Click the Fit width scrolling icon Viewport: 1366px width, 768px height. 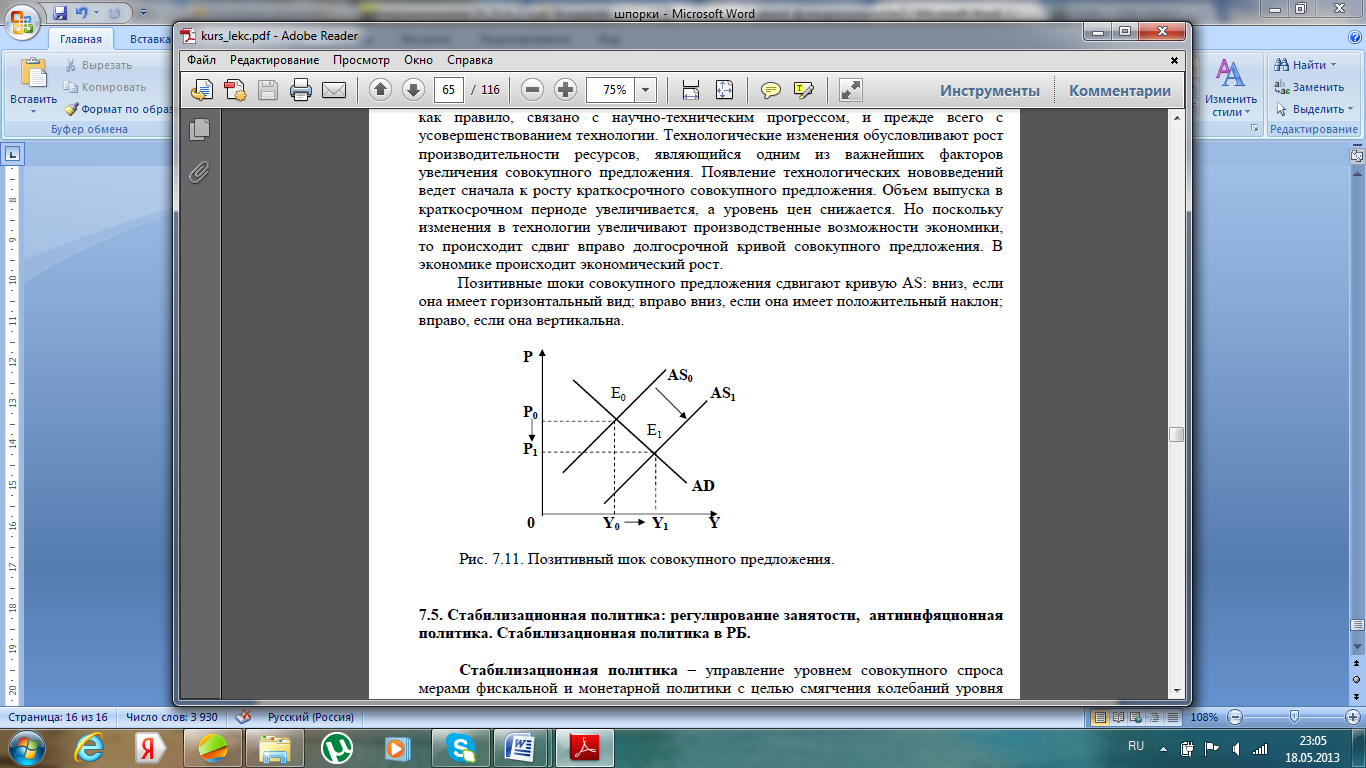pyautogui.click(x=691, y=90)
